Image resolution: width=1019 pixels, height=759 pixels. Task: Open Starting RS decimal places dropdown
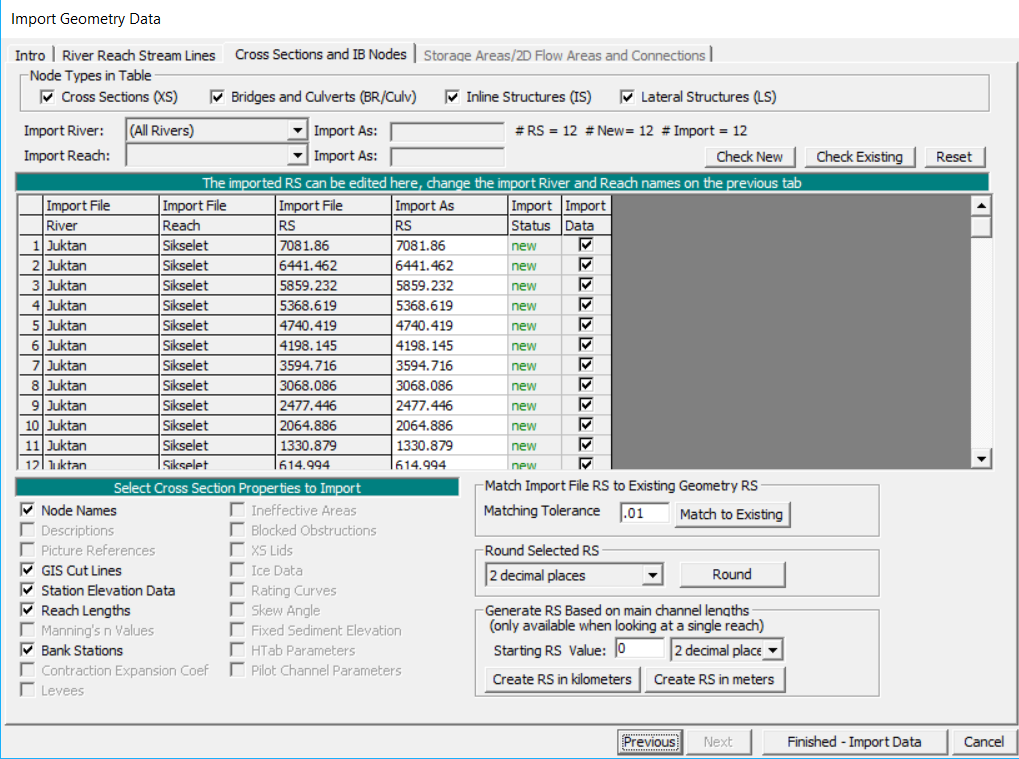[773, 650]
